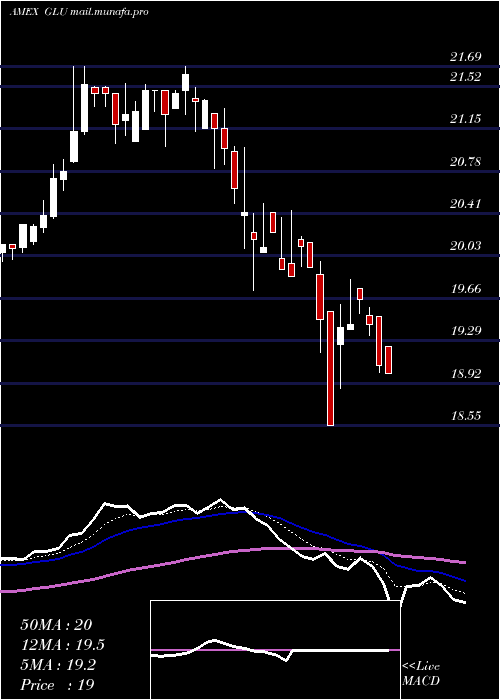Screen dimensions: 500x700
Task: Click the 19.29 price level label
Action: point(466,331)
